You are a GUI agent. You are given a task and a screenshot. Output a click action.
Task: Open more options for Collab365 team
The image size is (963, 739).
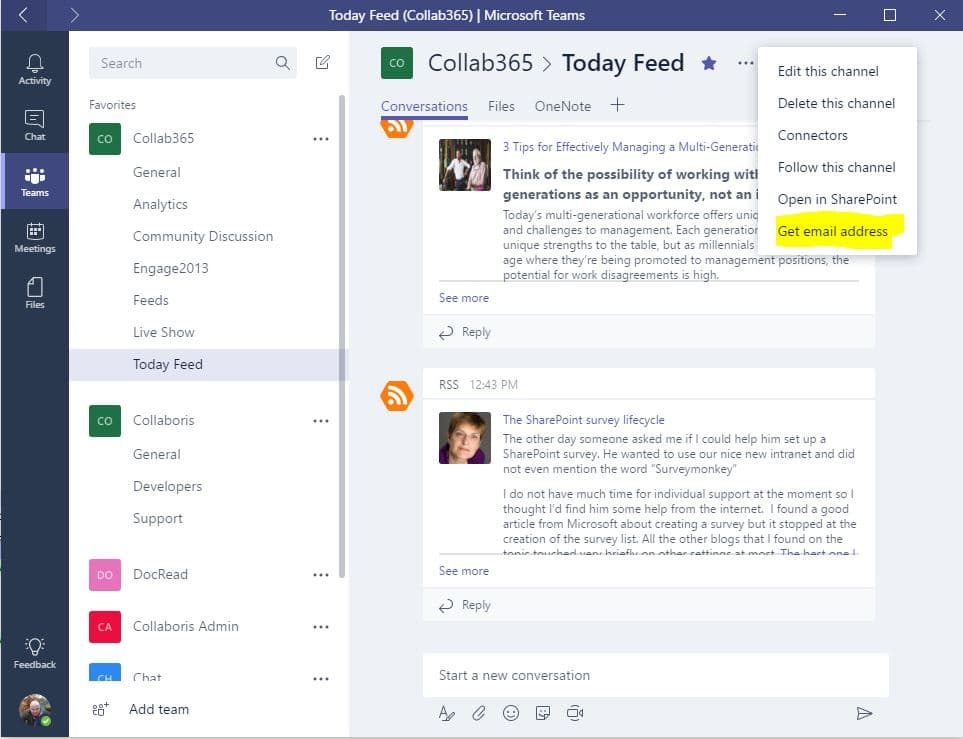point(320,139)
